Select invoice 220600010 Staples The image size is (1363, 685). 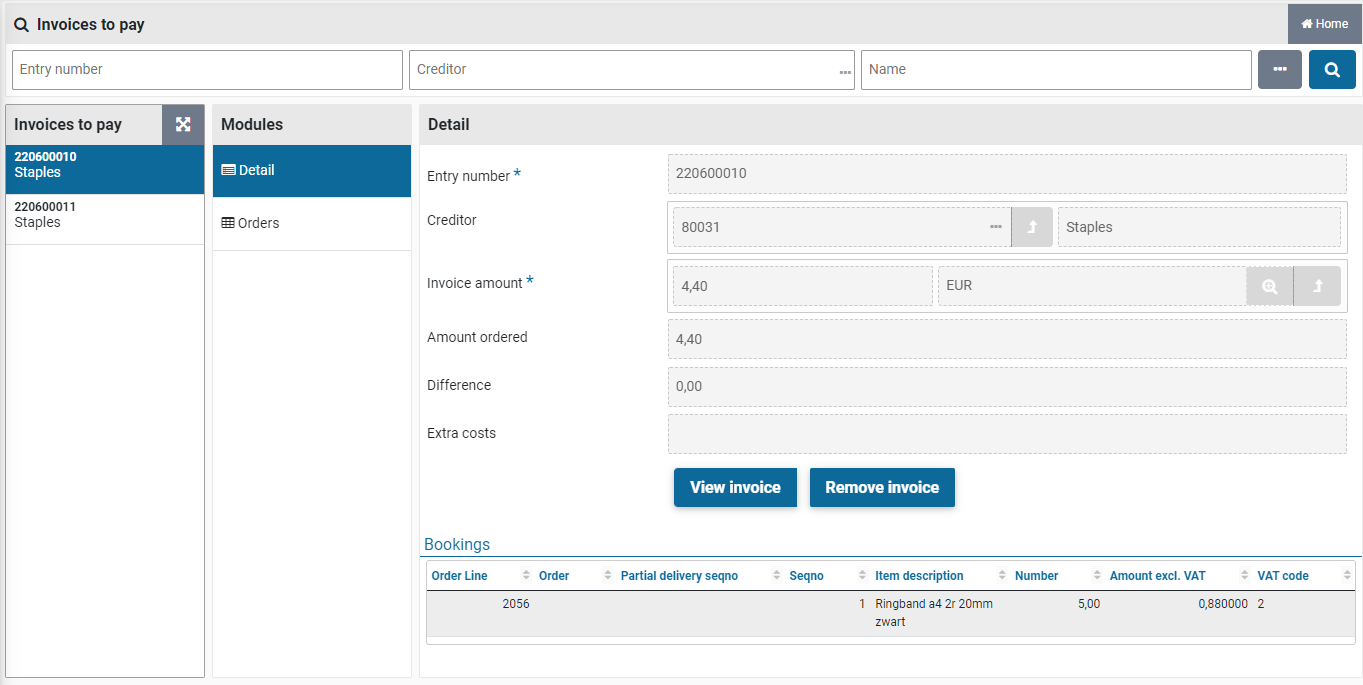(105, 165)
